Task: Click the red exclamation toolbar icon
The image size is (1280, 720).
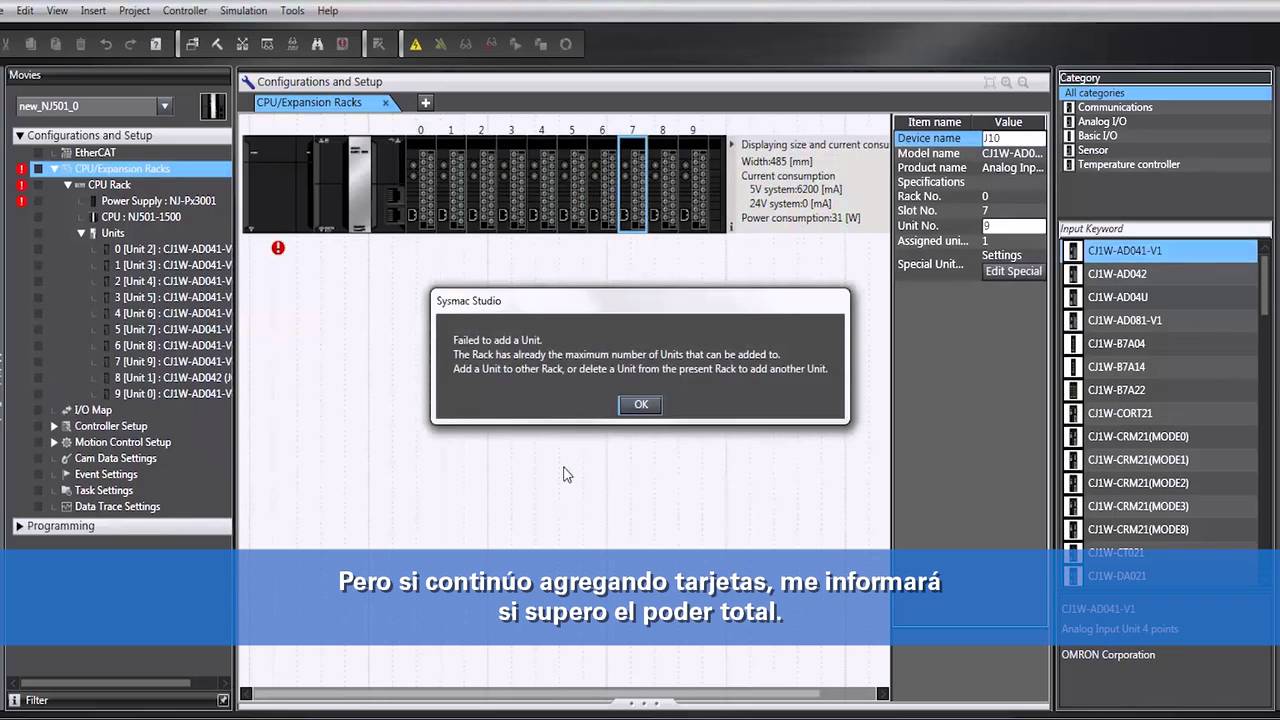Action: coord(342,44)
